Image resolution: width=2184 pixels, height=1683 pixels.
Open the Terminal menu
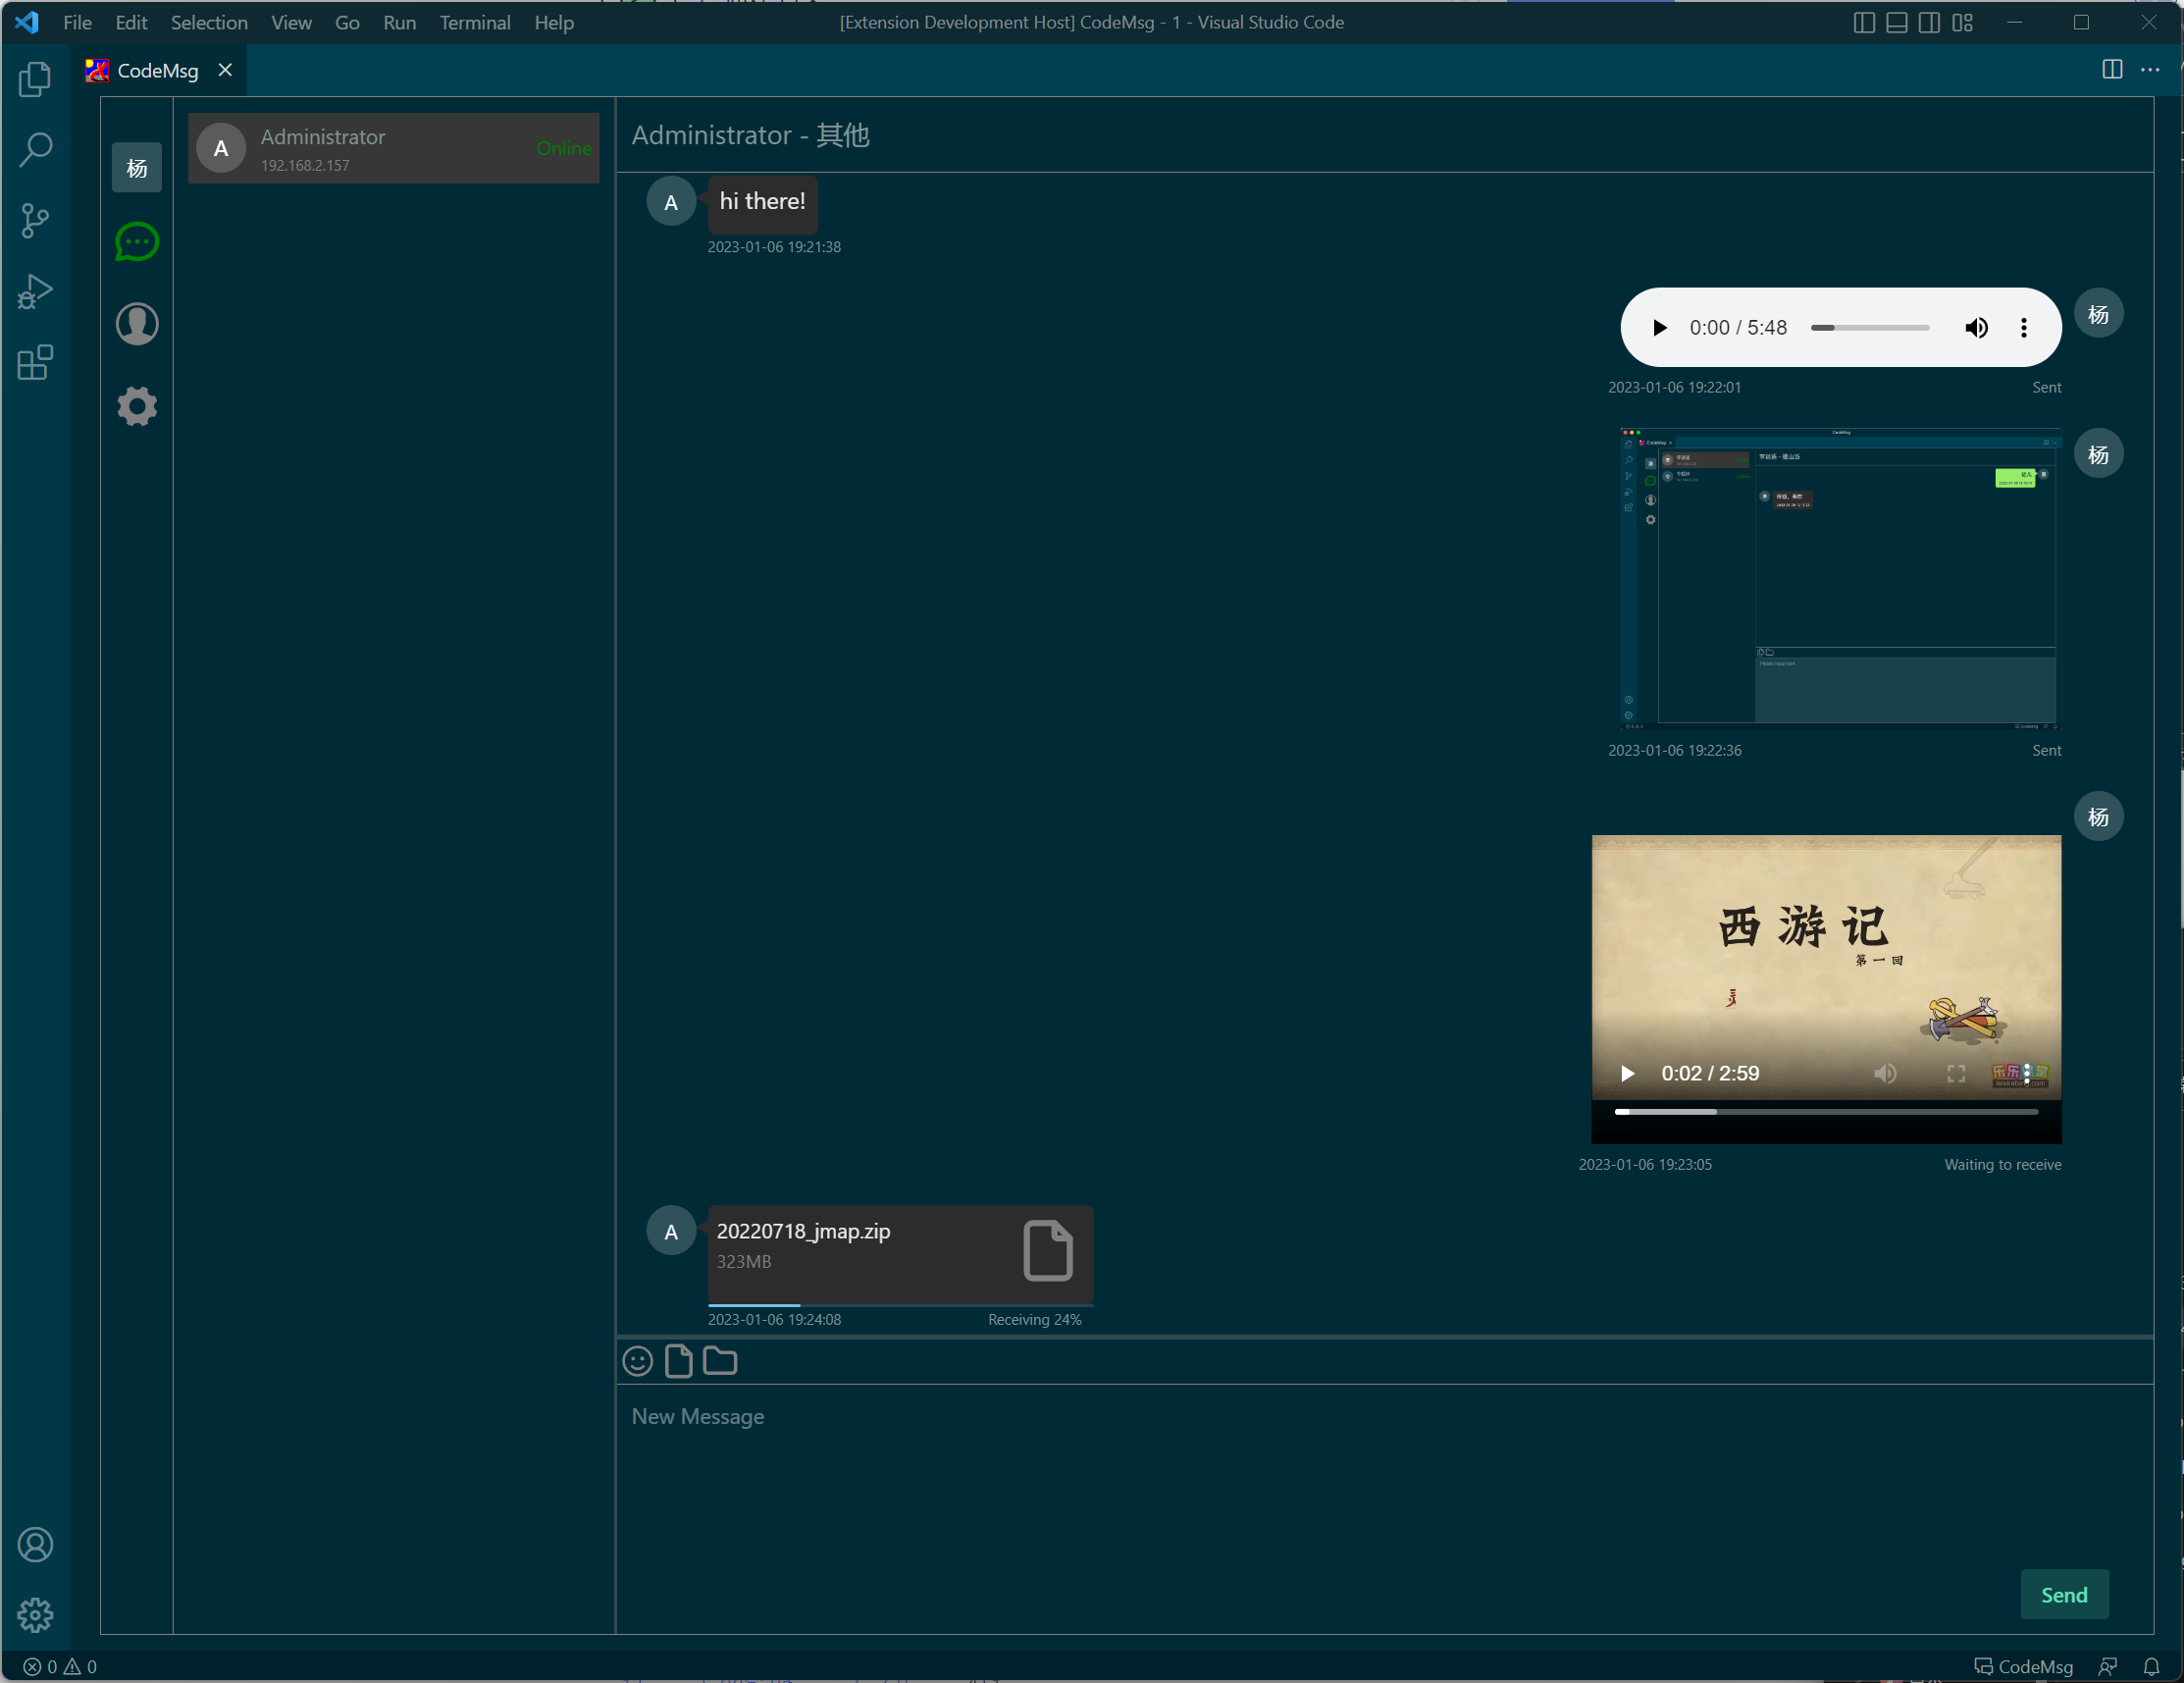(x=474, y=22)
